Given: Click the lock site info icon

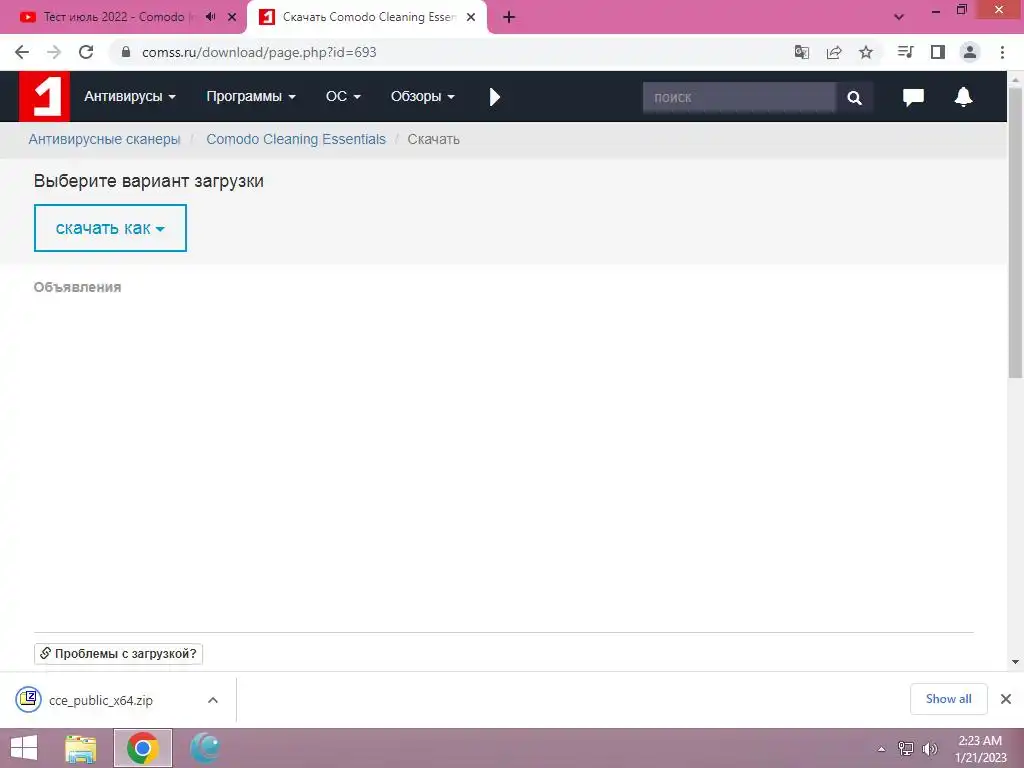Looking at the screenshot, I should pyautogui.click(x=126, y=52).
